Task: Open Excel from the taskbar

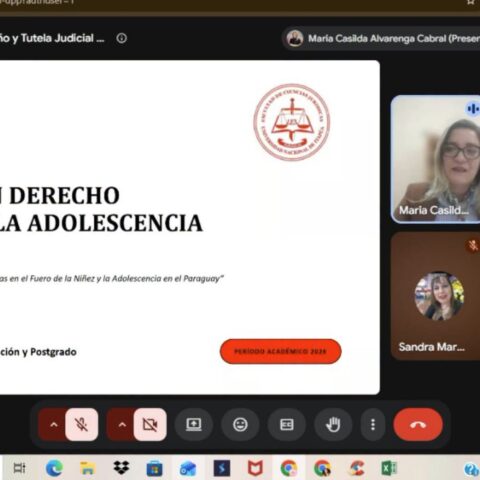Action: click(x=389, y=468)
